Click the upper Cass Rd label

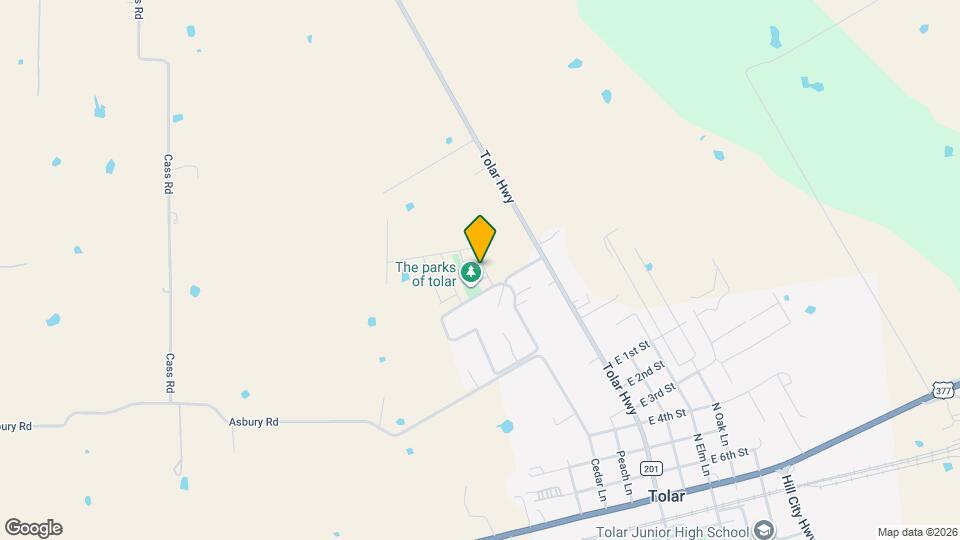[168, 174]
